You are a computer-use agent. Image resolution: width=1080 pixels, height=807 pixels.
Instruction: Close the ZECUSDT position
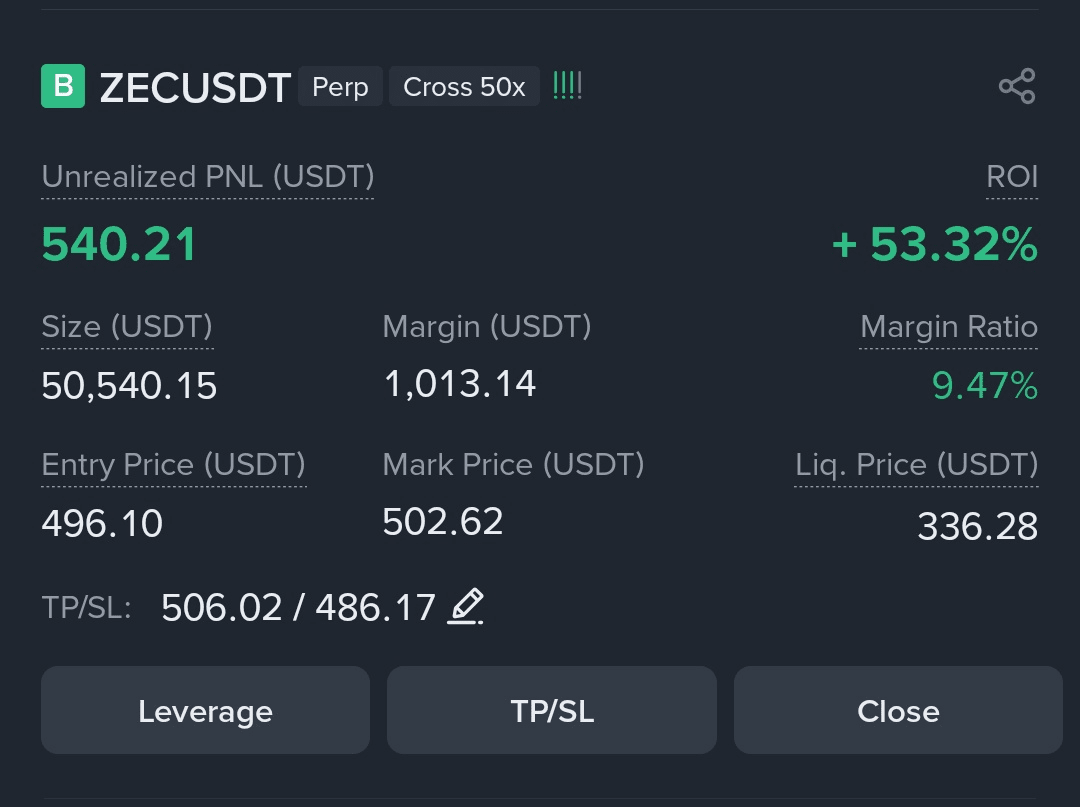(x=897, y=711)
